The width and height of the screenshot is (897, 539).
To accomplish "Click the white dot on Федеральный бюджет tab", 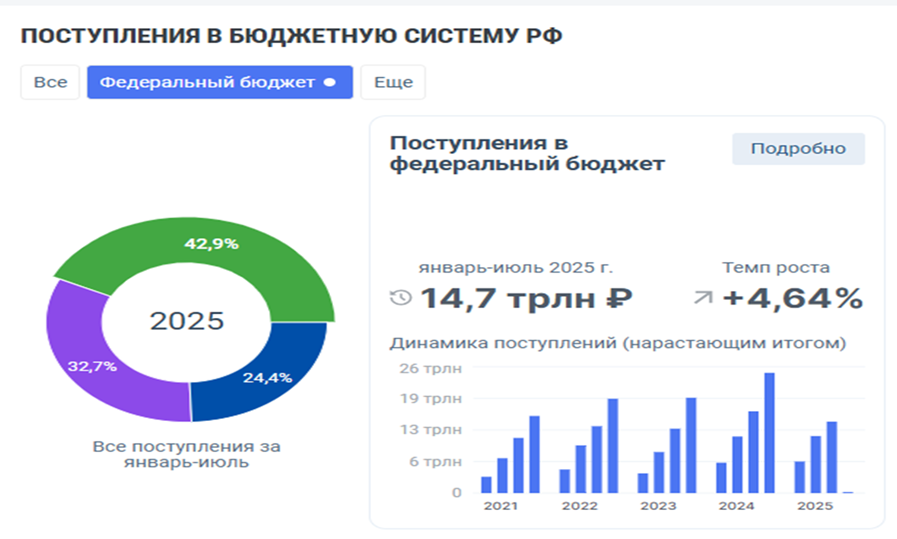I will (330, 83).
